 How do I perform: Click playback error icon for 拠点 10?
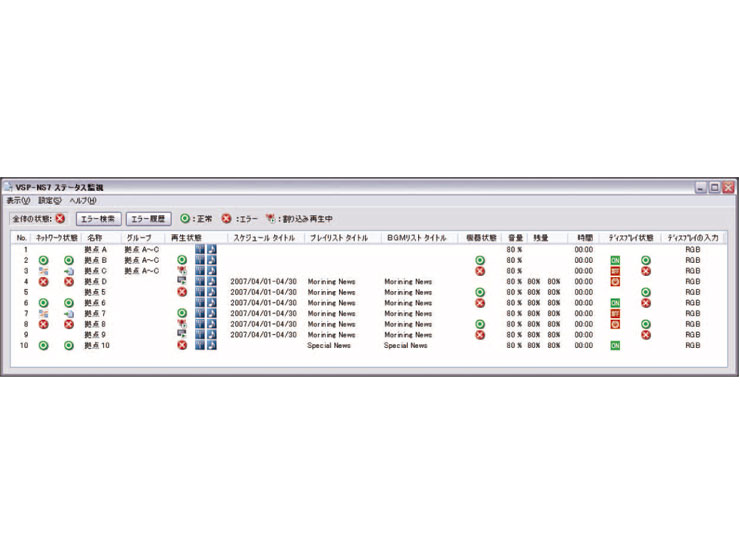tap(182, 345)
